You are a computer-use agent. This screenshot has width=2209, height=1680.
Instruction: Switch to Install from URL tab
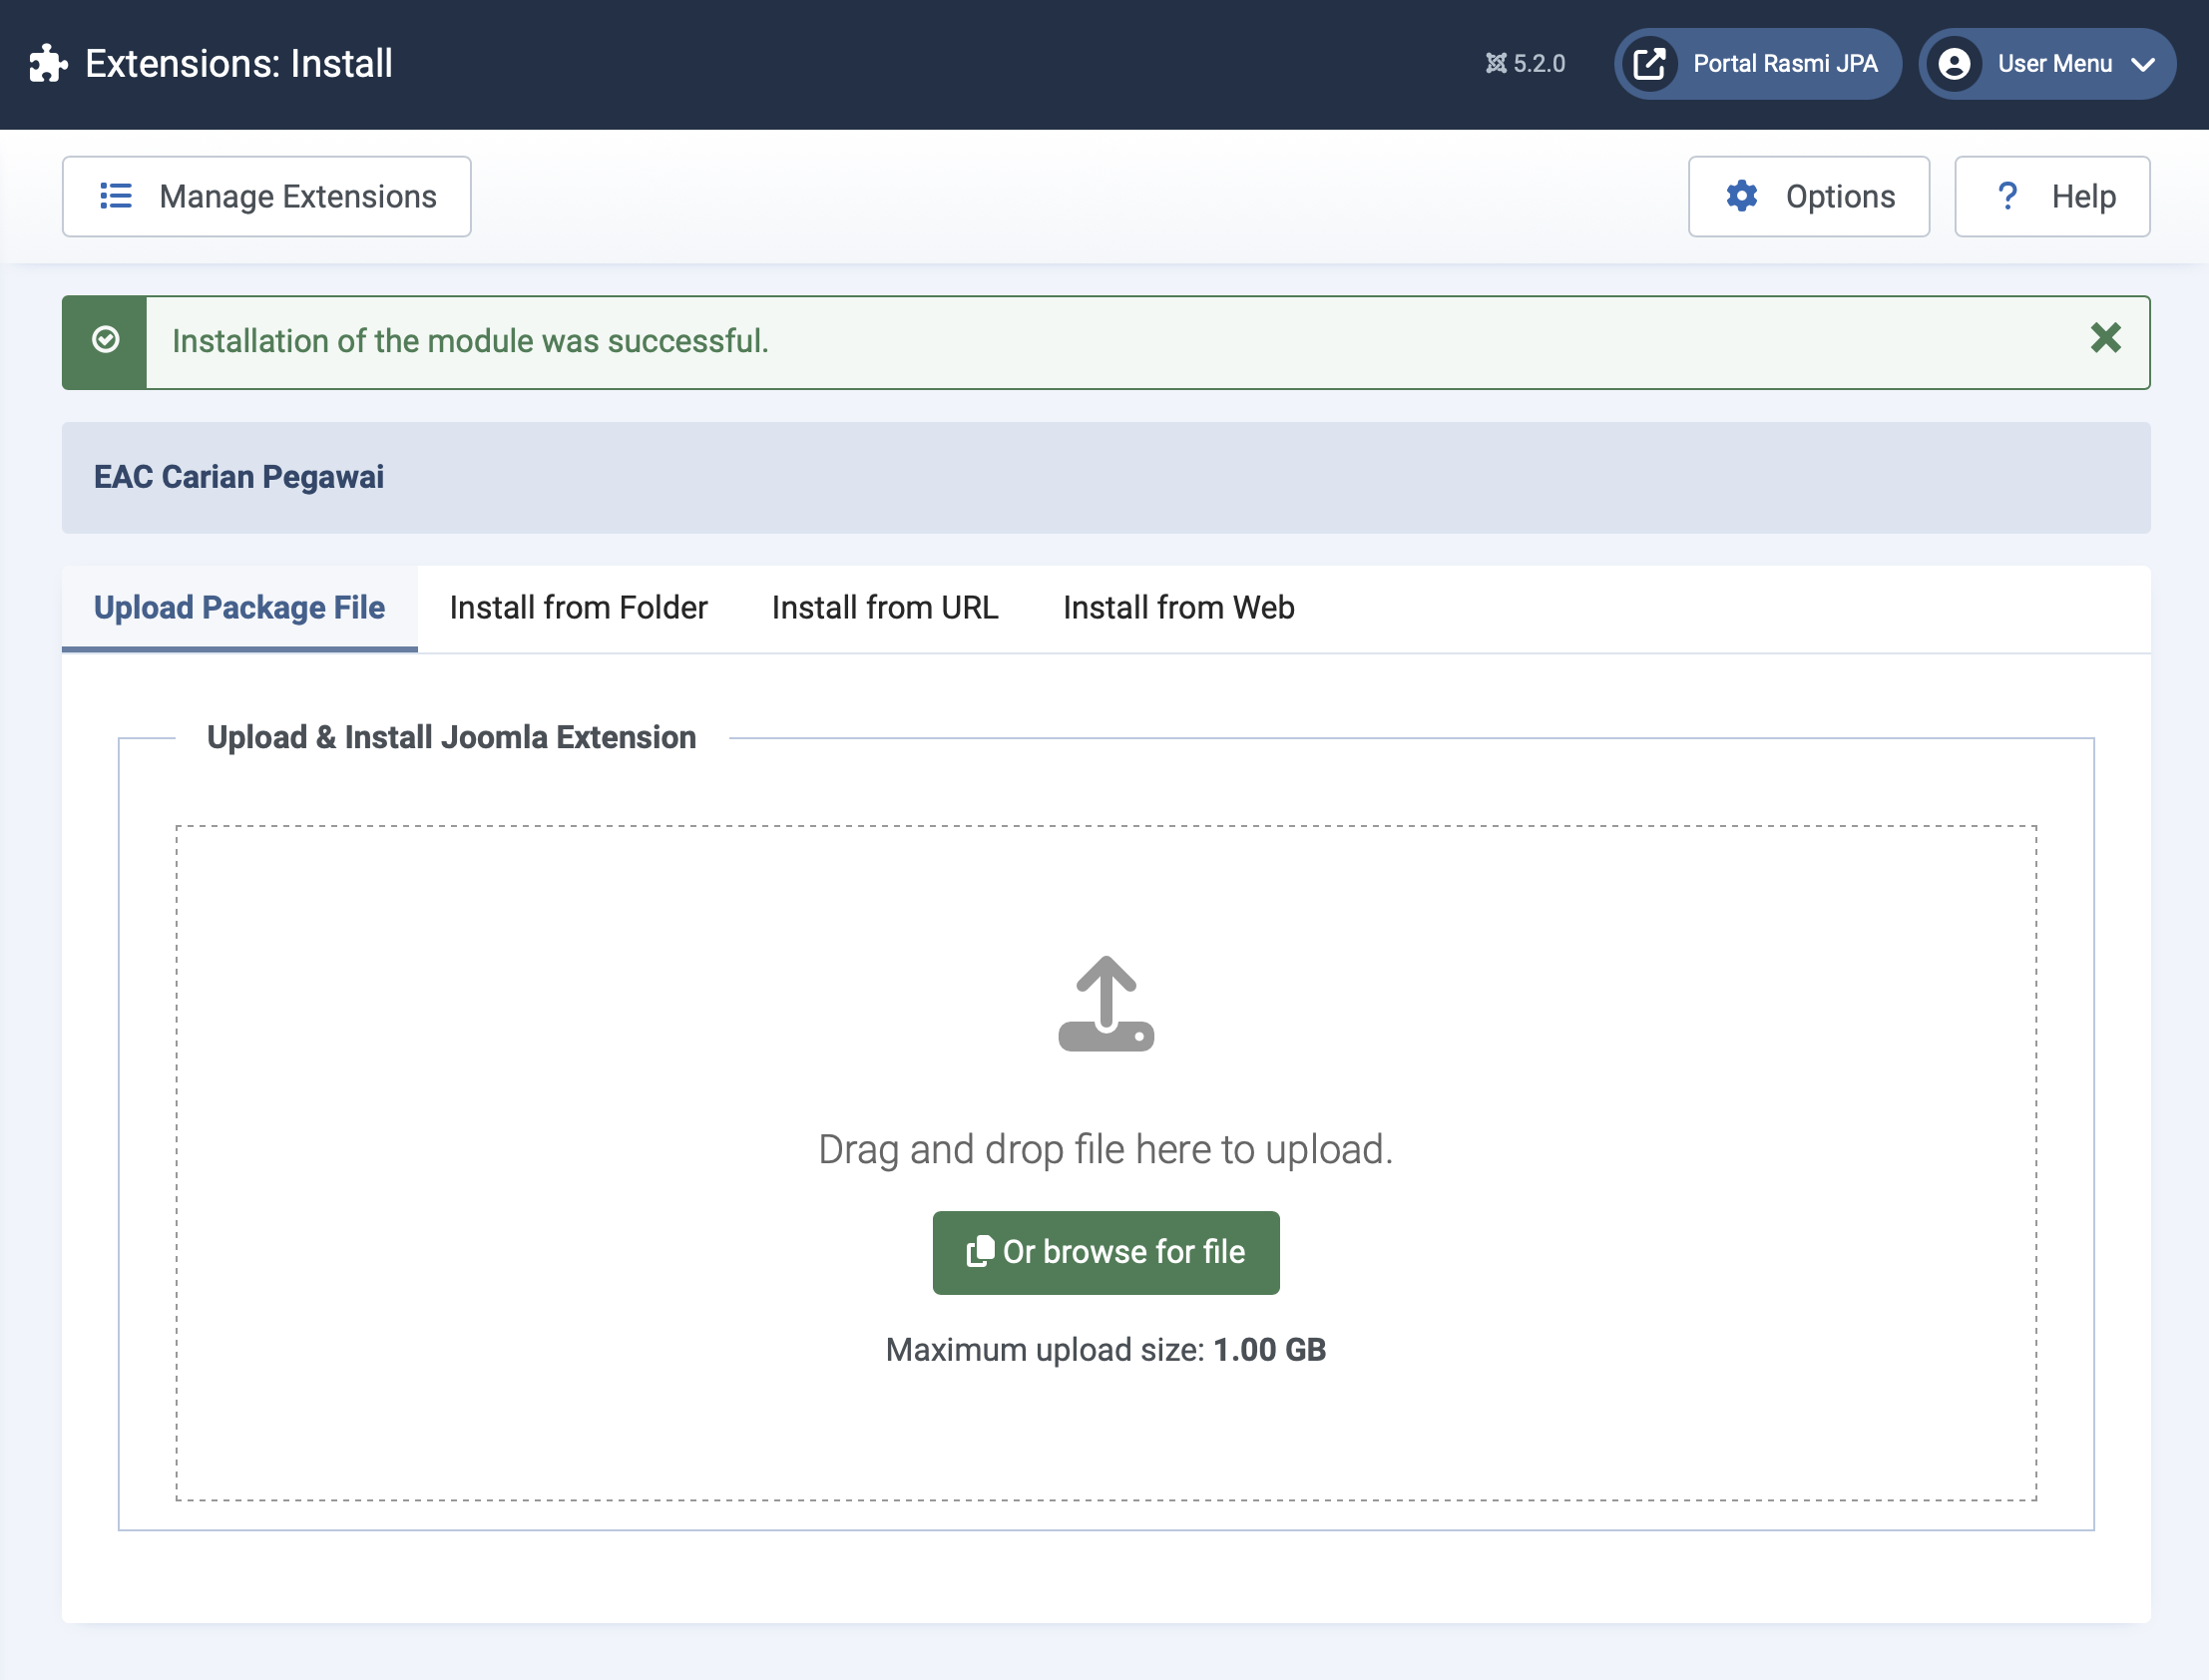point(886,608)
